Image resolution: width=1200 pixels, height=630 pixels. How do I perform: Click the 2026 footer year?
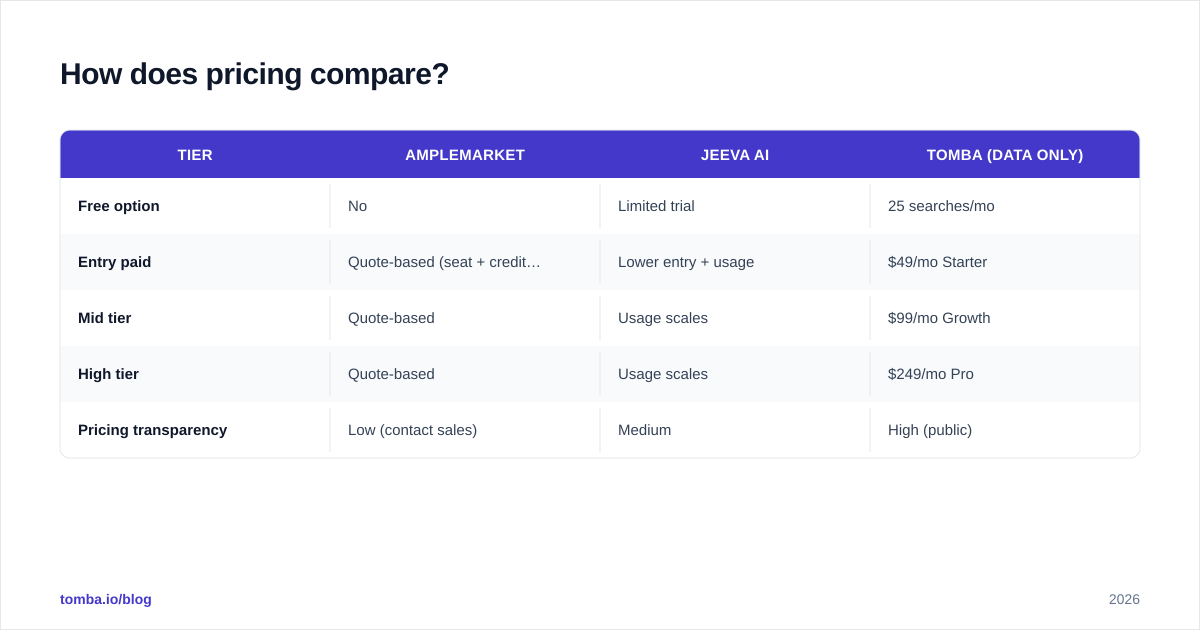[1124, 599]
